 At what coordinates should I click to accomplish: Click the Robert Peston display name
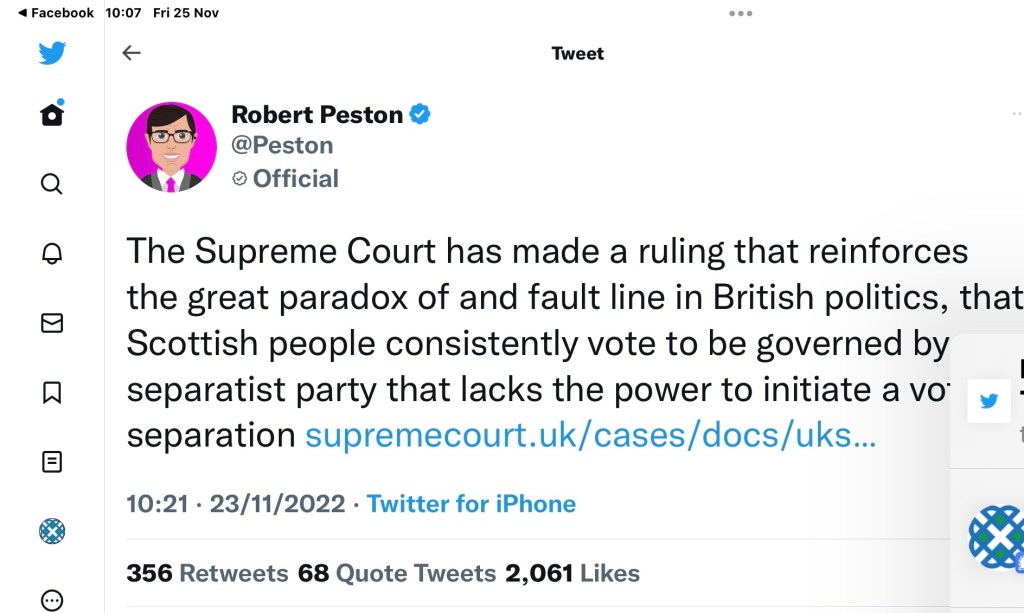coord(317,114)
